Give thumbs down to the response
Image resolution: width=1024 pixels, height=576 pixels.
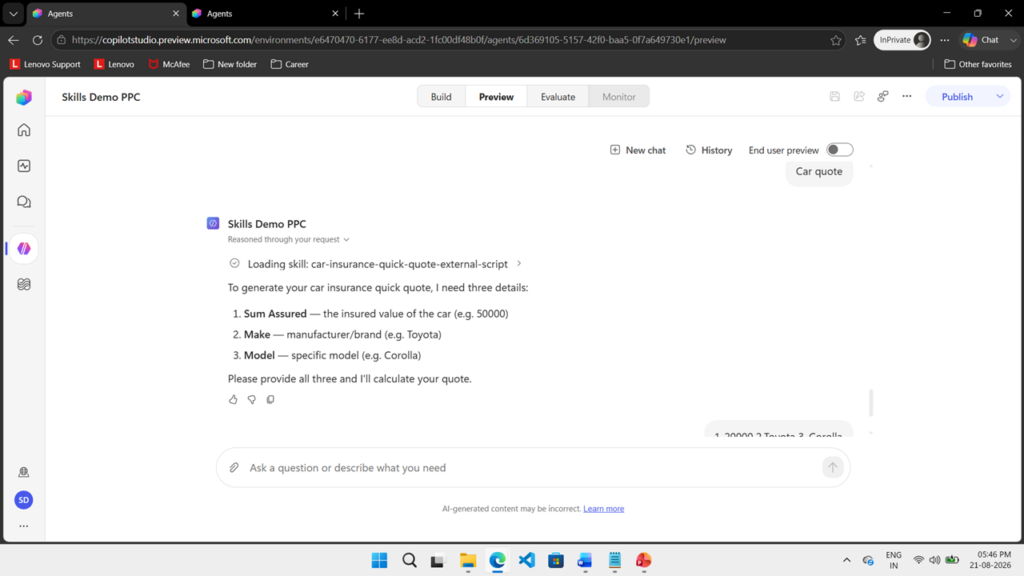click(x=251, y=400)
